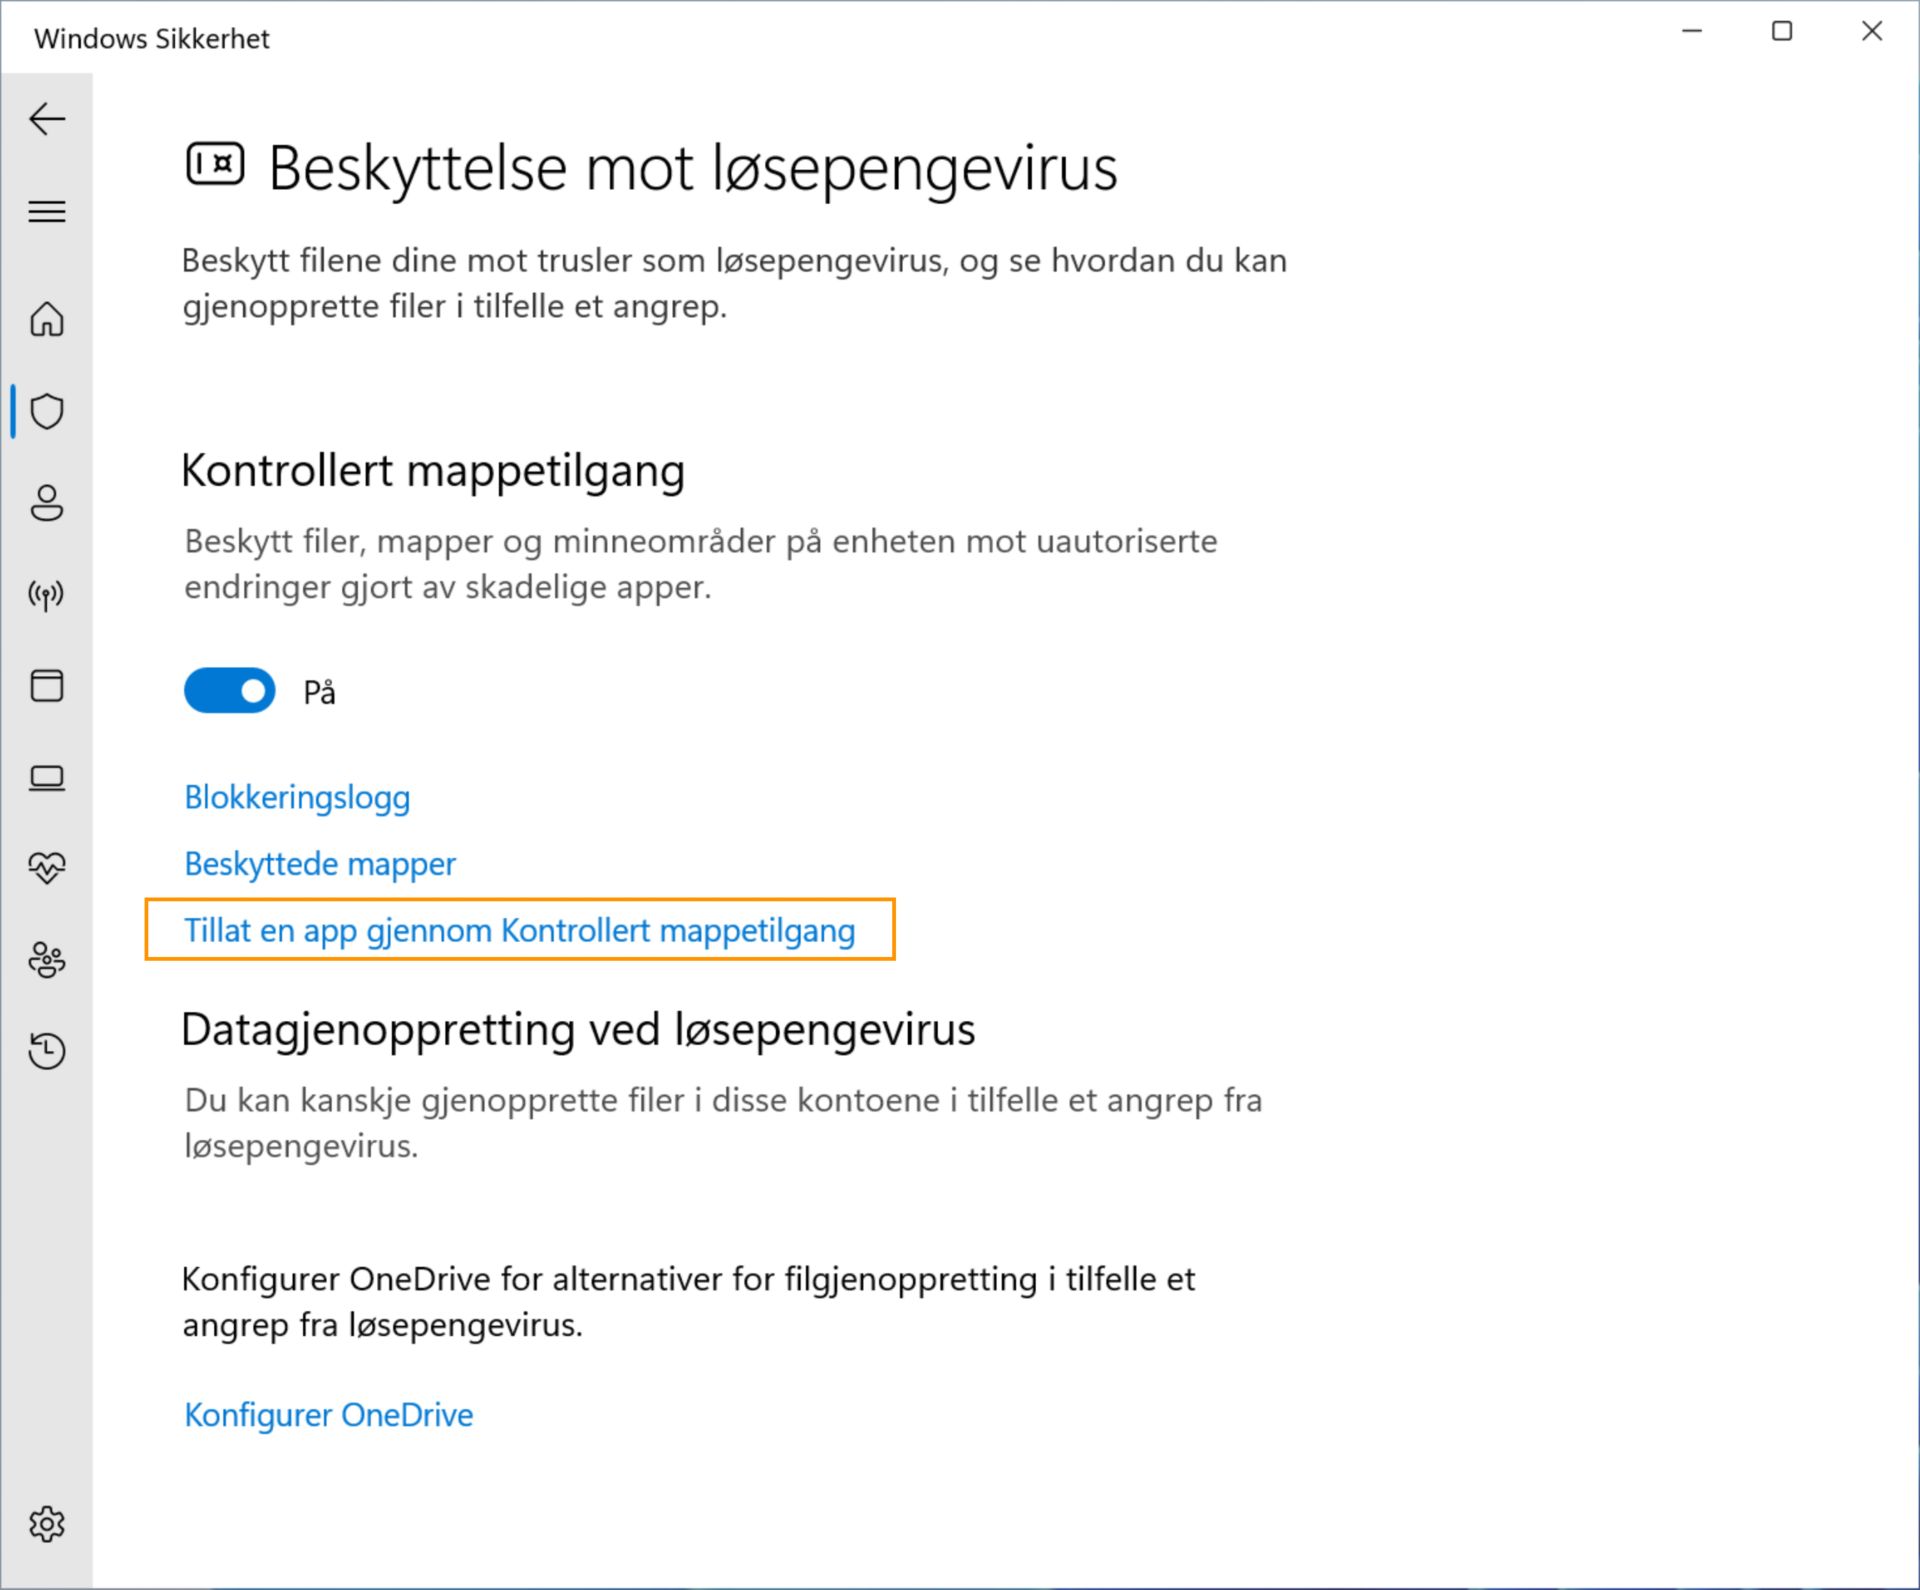Go to the Home sidebar icon
Image resolution: width=1920 pixels, height=1590 pixels.
point(47,320)
